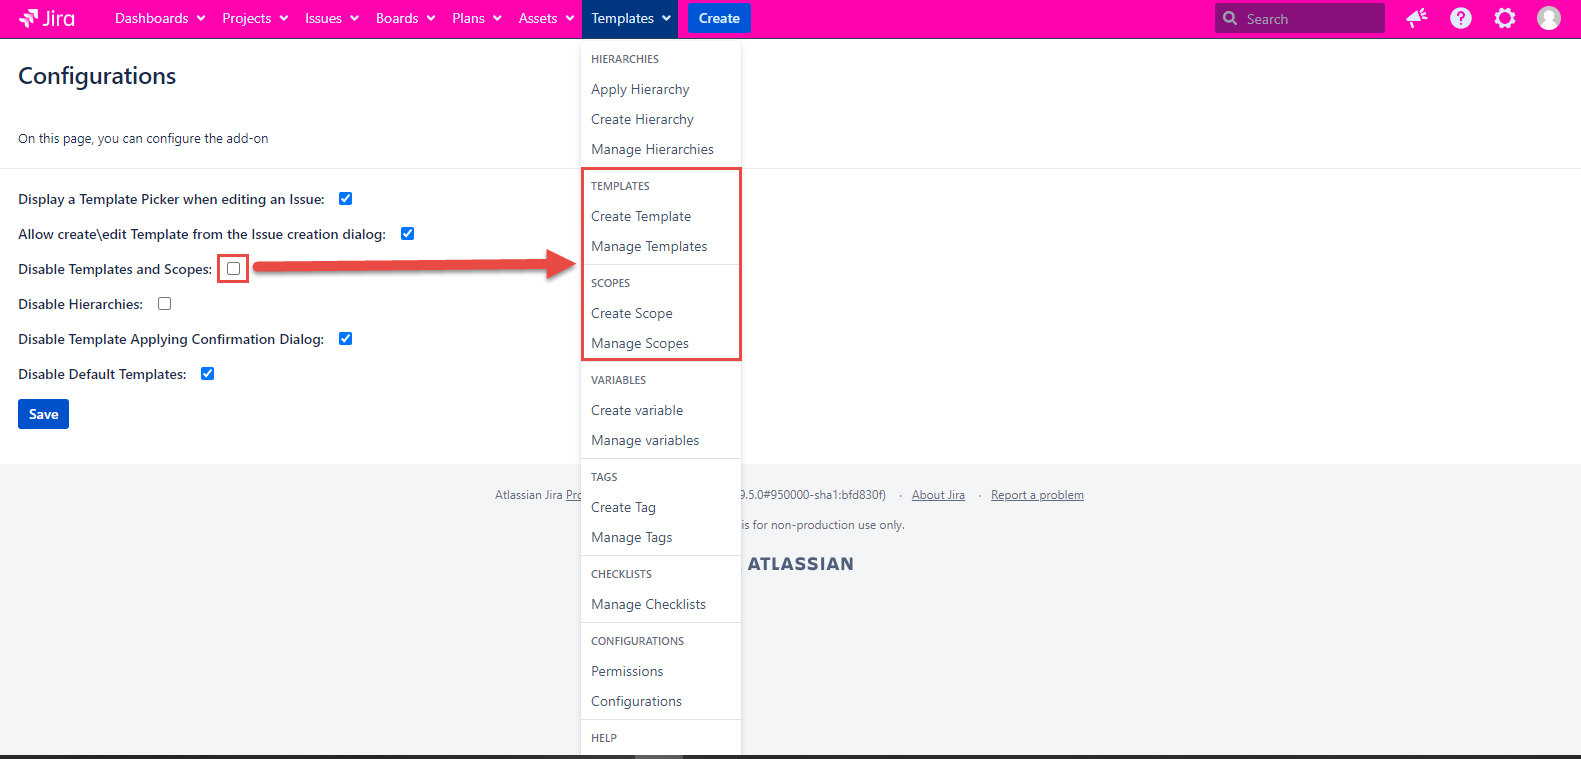Toggle Disable Templates and Scopes checkbox
Viewport: 1581px width, 759px height.
coord(233,269)
